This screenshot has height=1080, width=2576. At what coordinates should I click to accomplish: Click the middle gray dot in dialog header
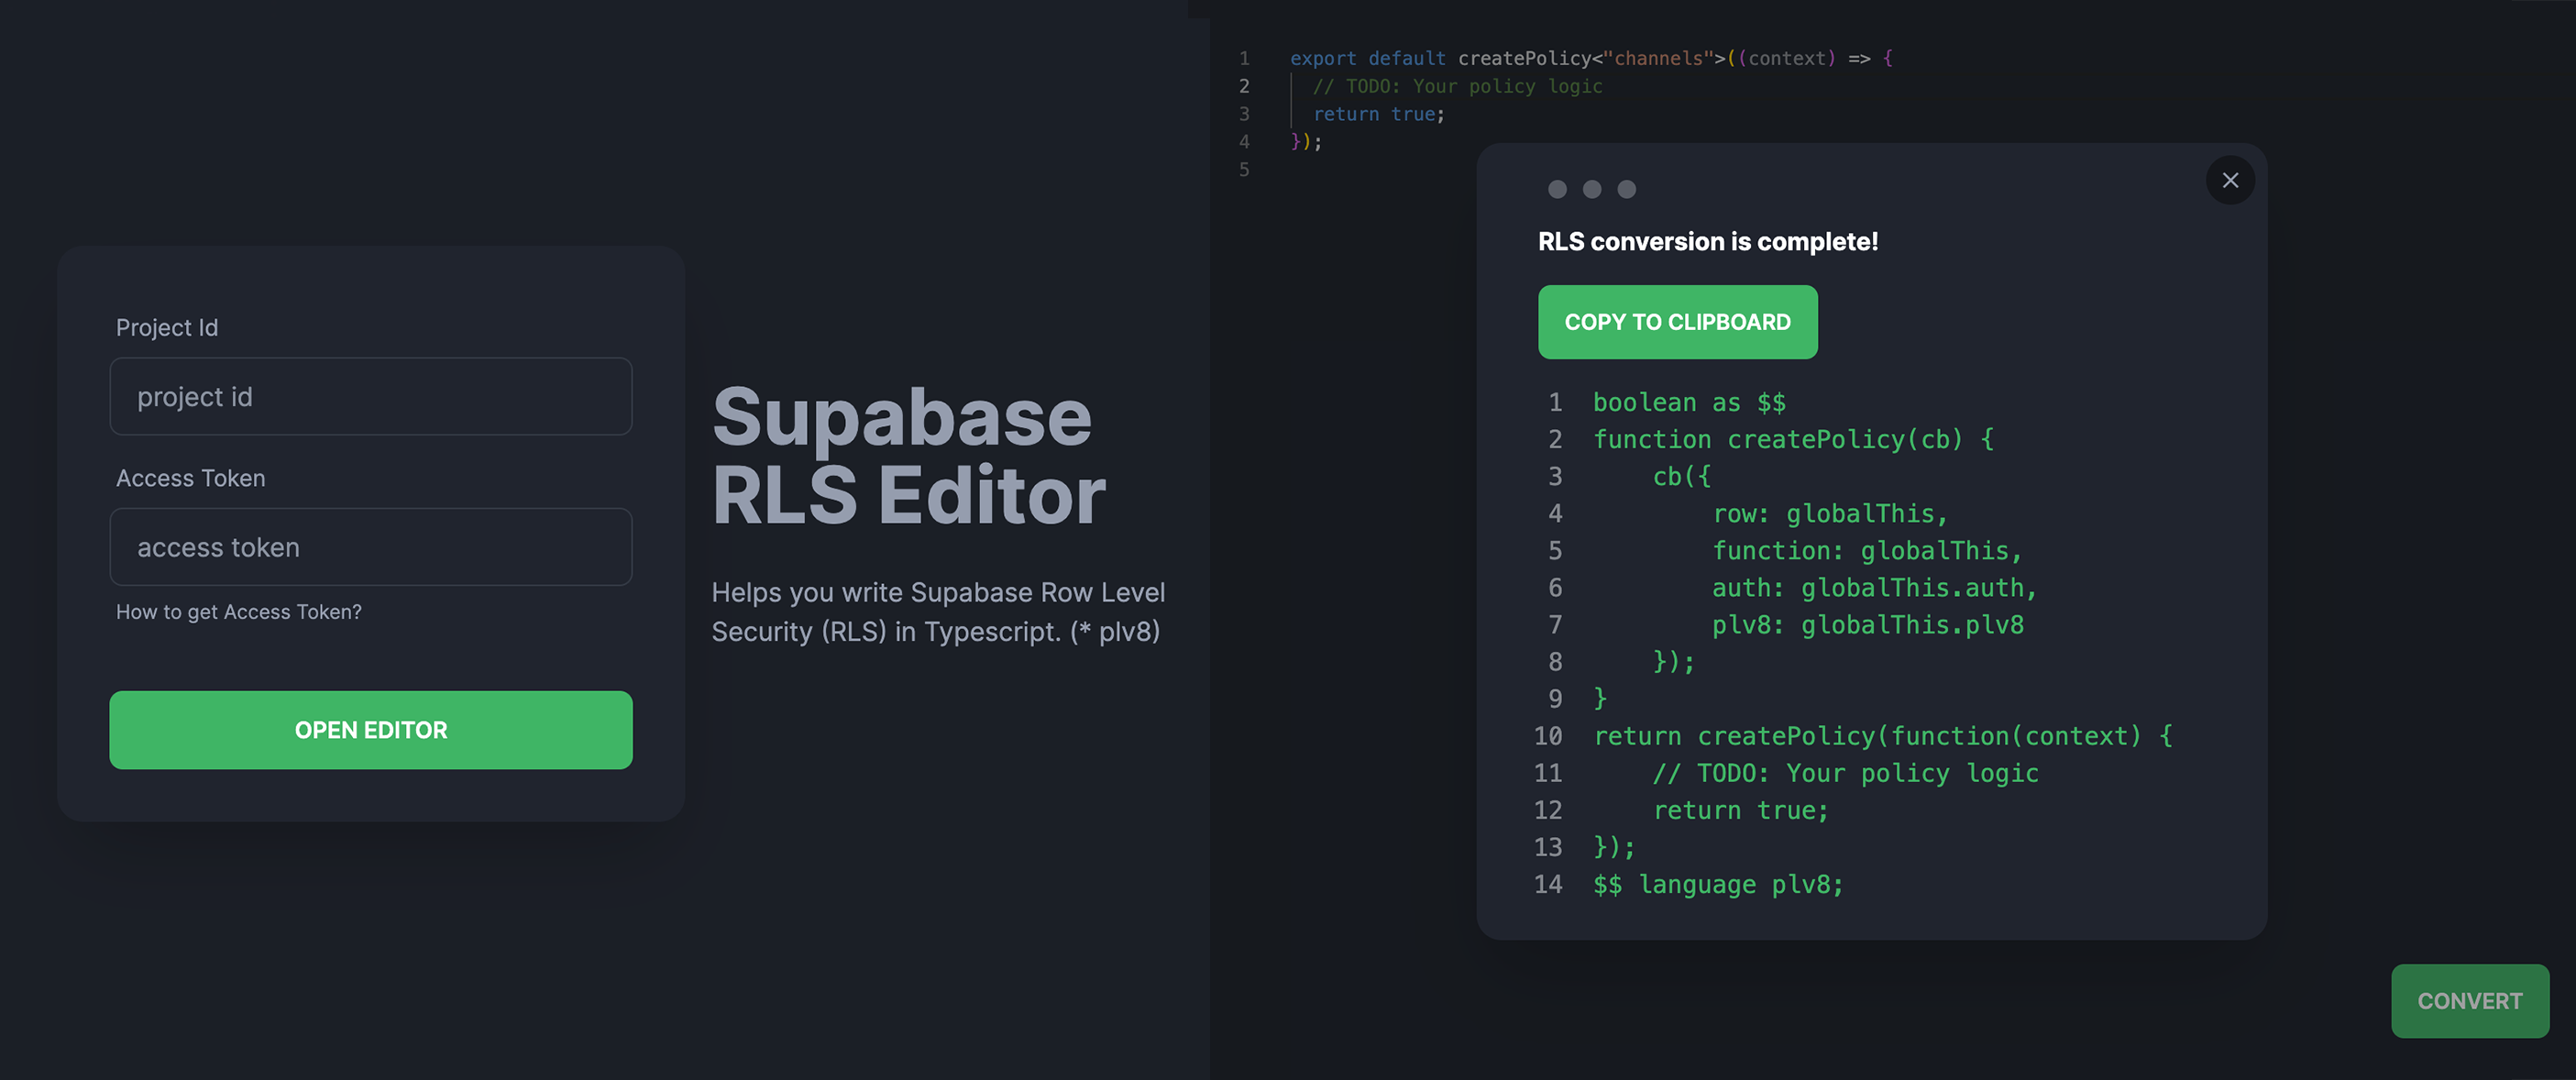point(1592,189)
